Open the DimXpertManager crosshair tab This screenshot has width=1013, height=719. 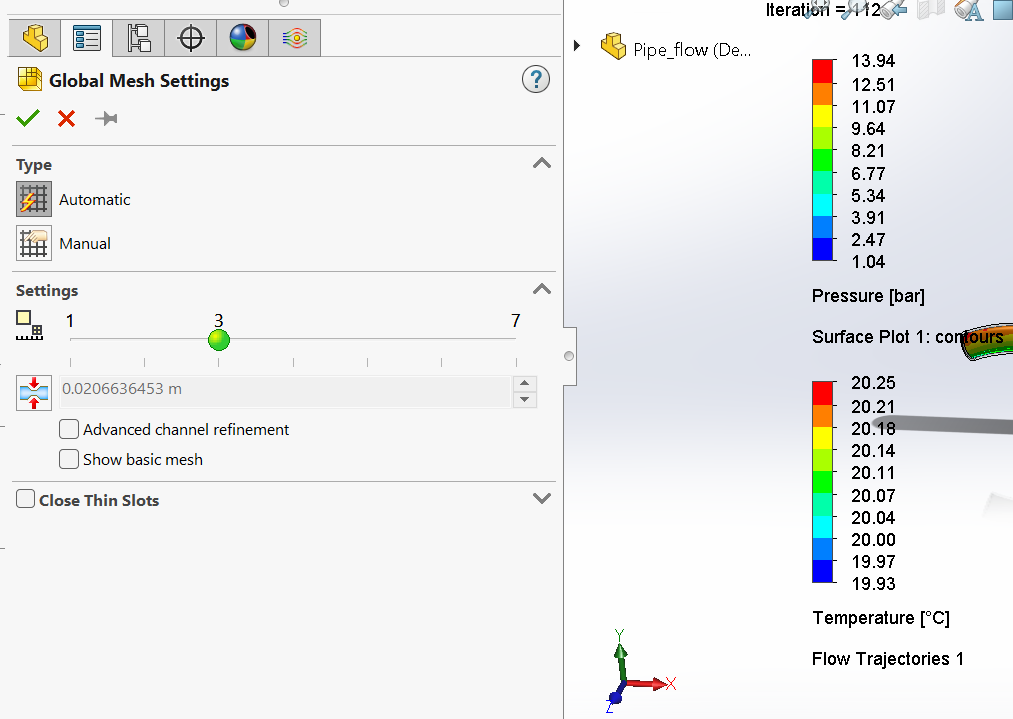tap(191, 38)
